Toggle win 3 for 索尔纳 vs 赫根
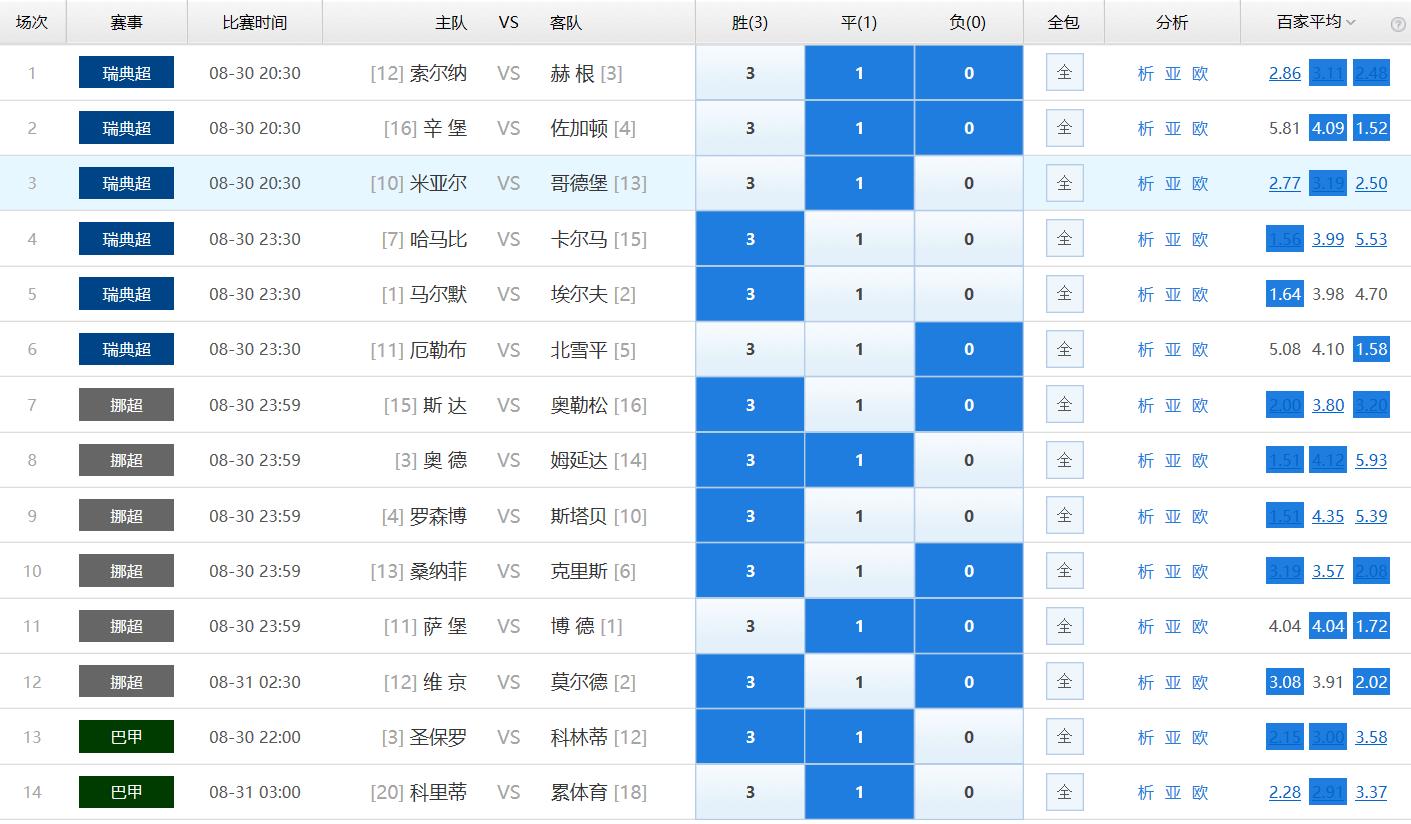The height and width of the screenshot is (824, 1411). point(750,73)
